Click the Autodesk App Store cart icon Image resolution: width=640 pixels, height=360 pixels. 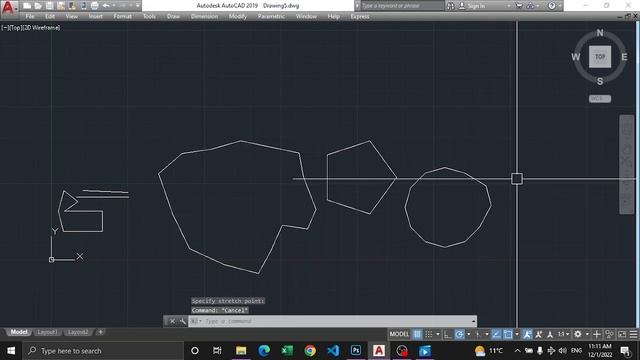[x=519, y=6]
